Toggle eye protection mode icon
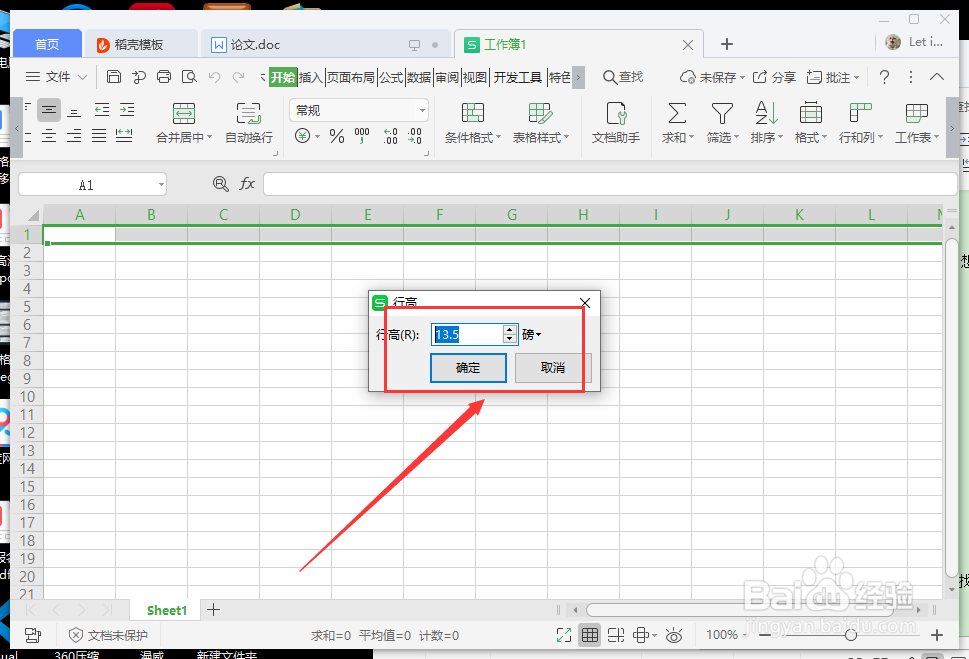Image resolution: width=969 pixels, height=659 pixels. point(674,635)
